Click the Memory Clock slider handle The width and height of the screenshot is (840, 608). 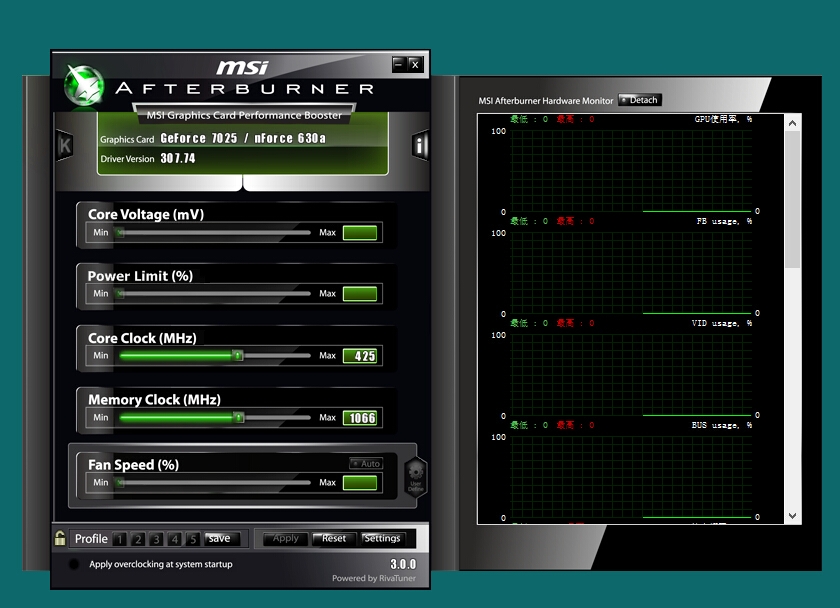[238, 417]
